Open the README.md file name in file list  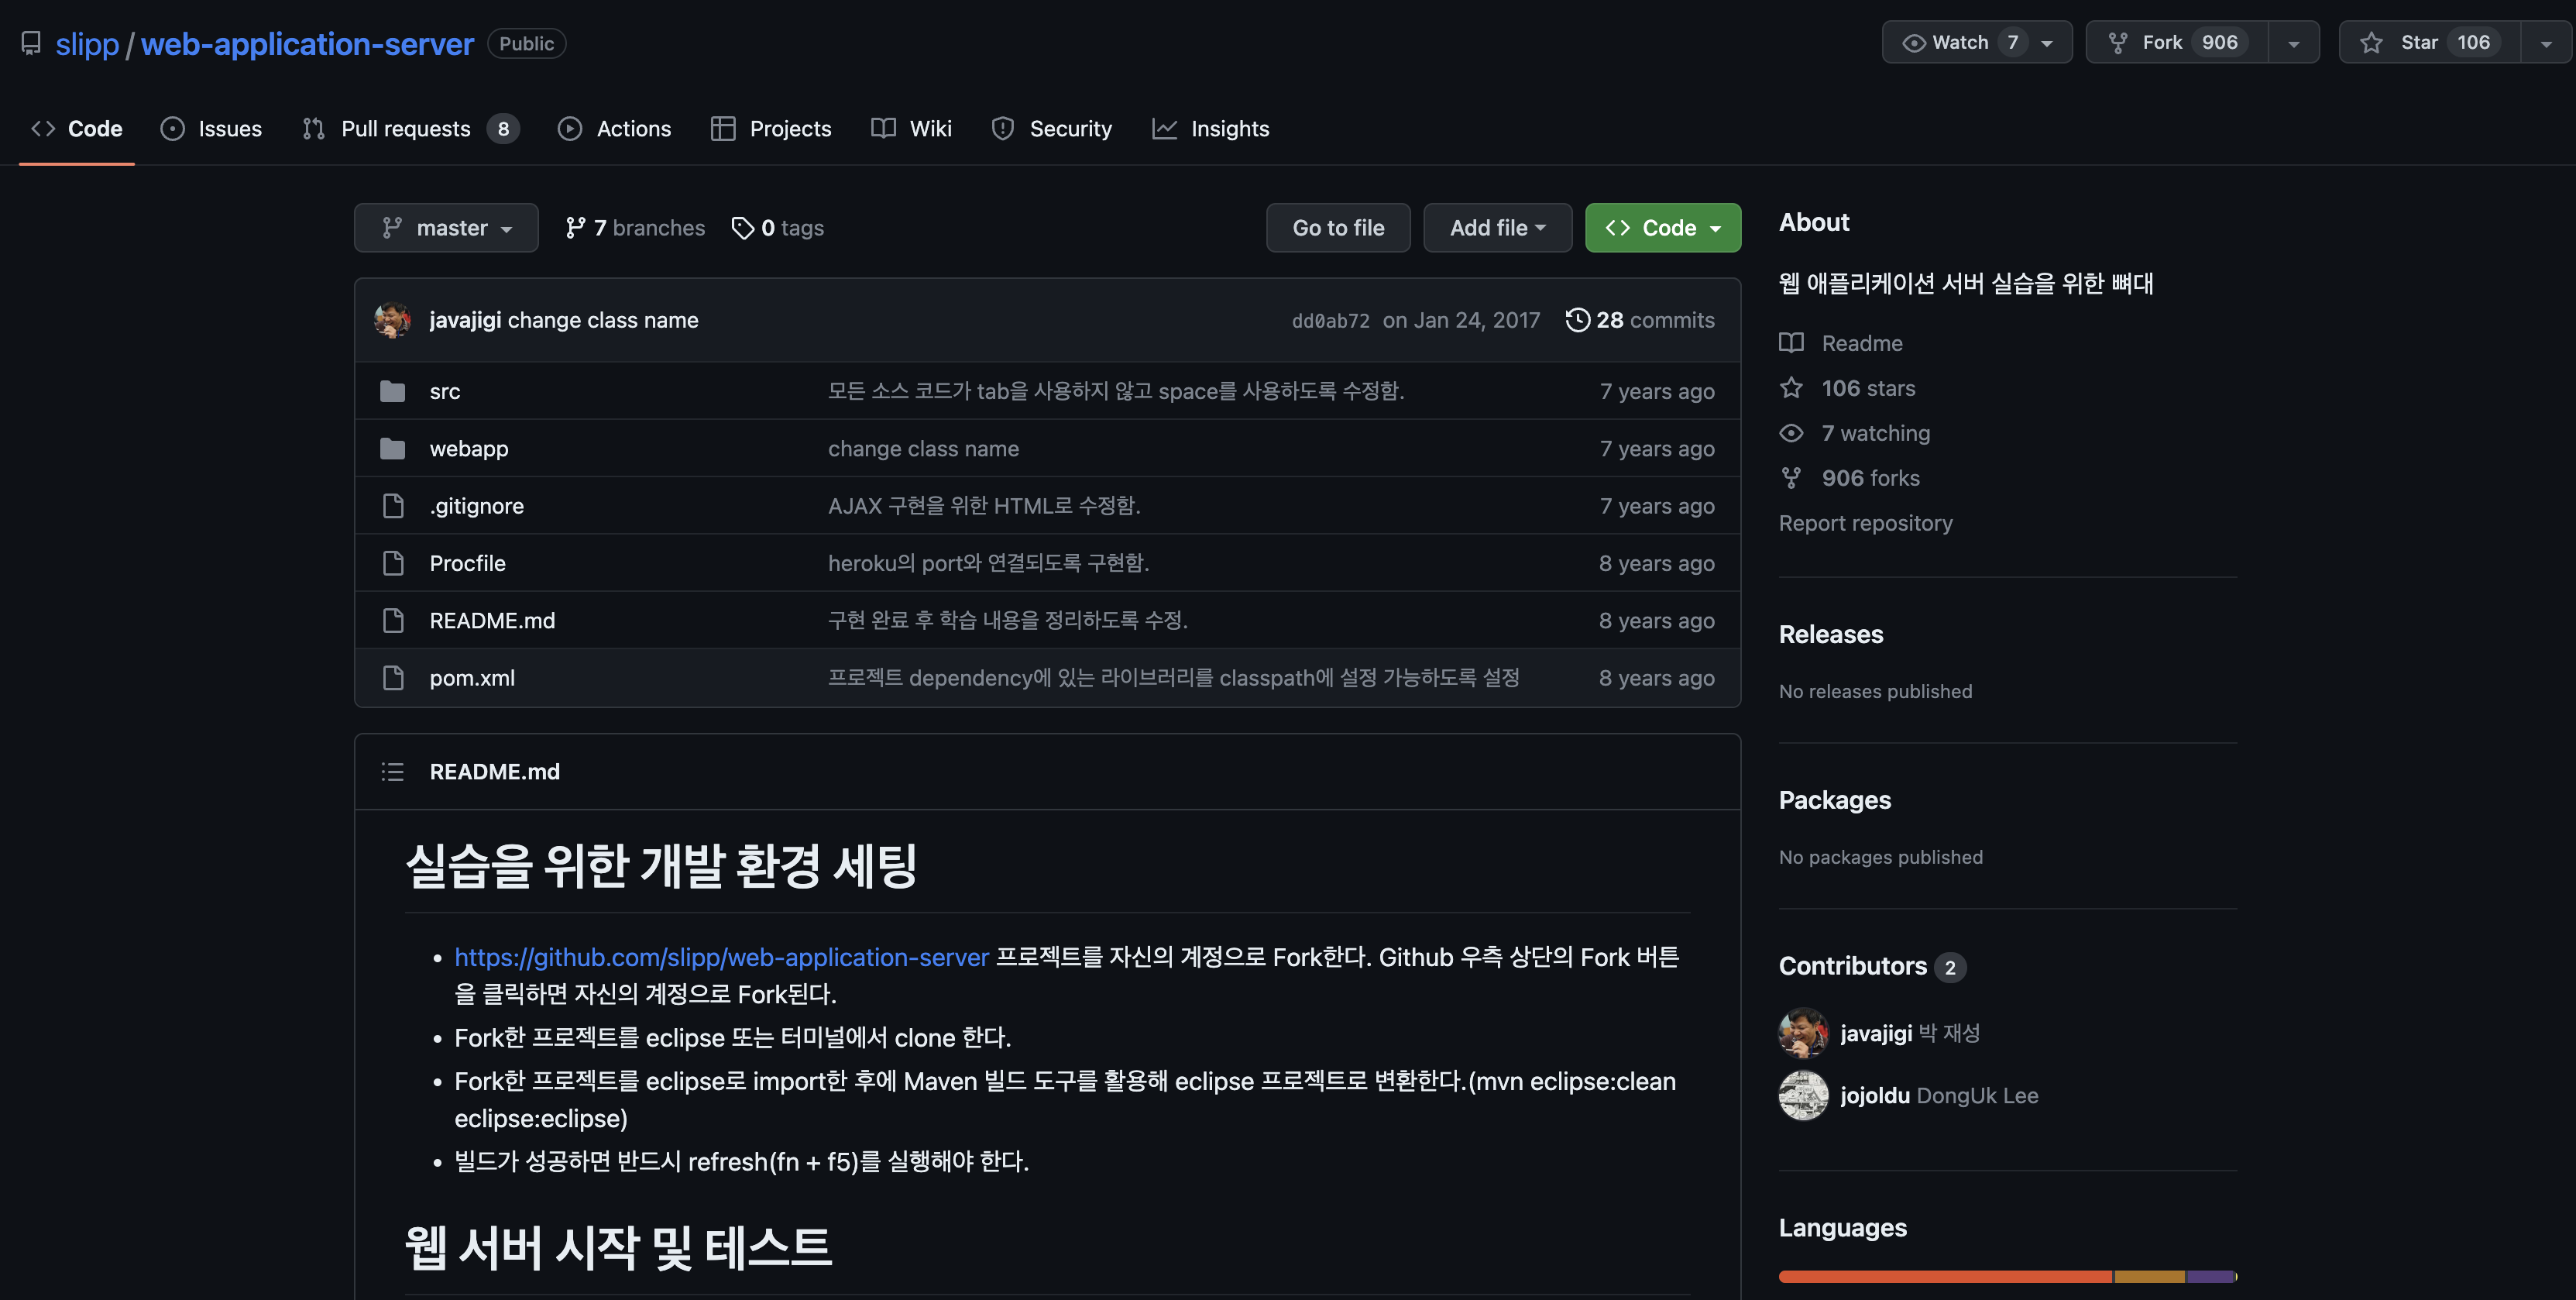click(x=492, y=620)
